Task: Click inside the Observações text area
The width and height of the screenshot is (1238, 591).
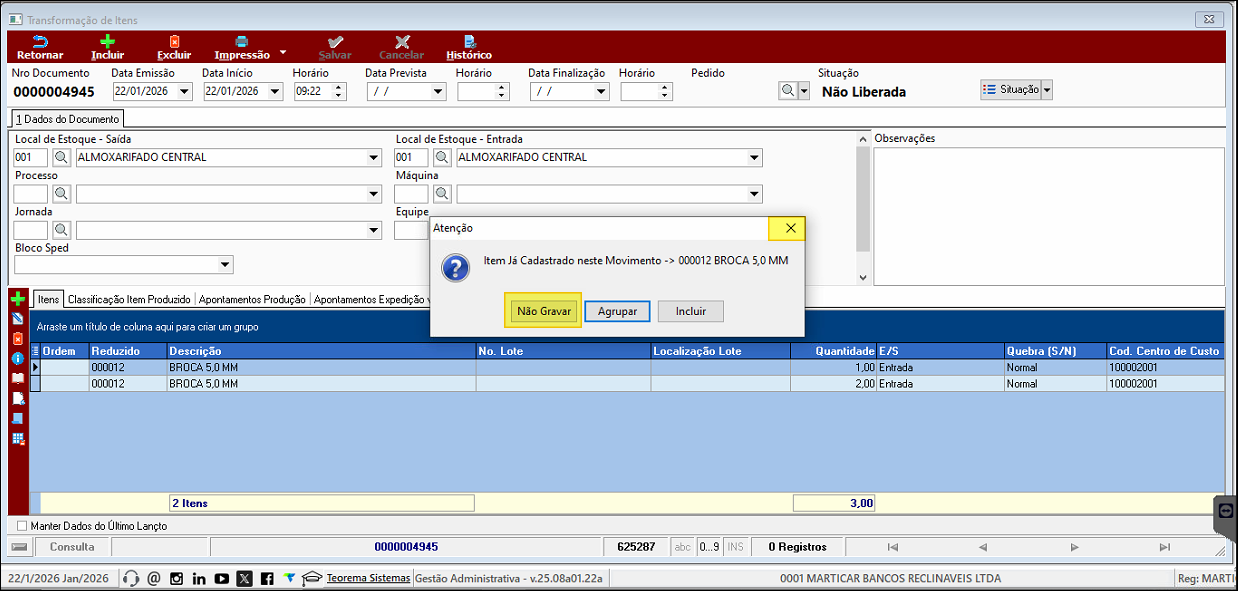Action: click(x=1048, y=216)
